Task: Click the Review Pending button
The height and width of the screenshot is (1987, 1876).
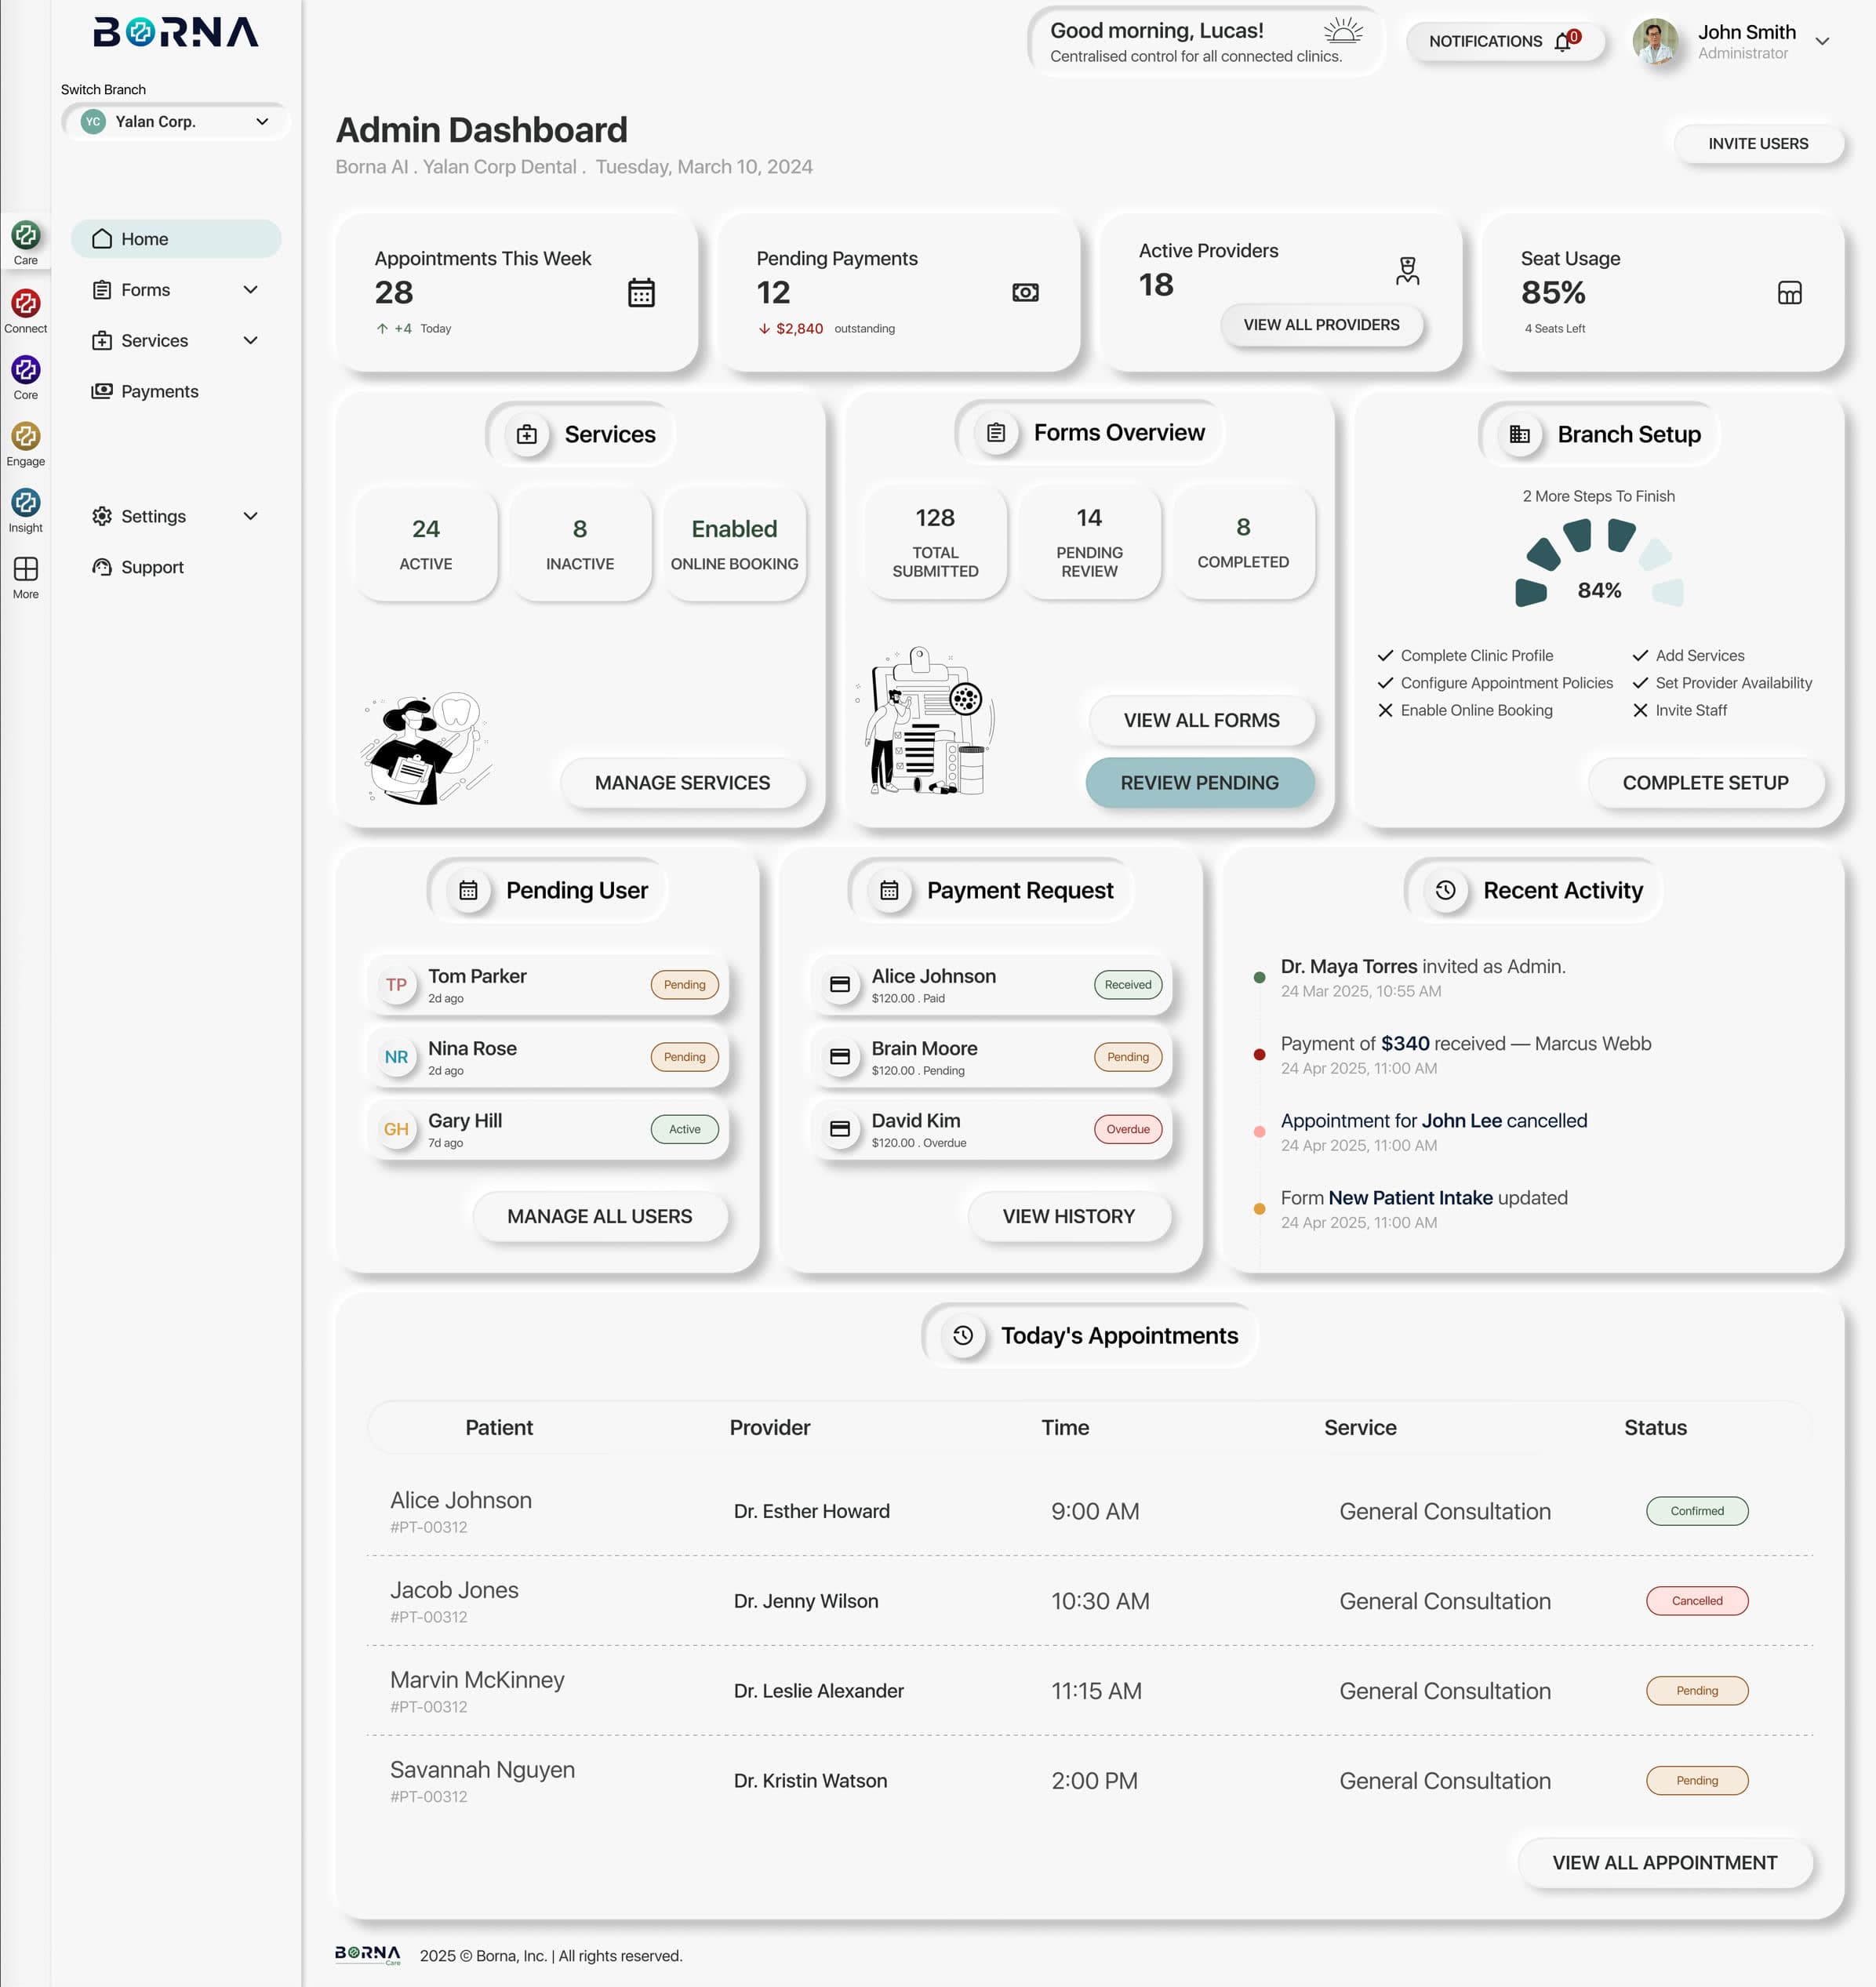Action: tap(1199, 783)
